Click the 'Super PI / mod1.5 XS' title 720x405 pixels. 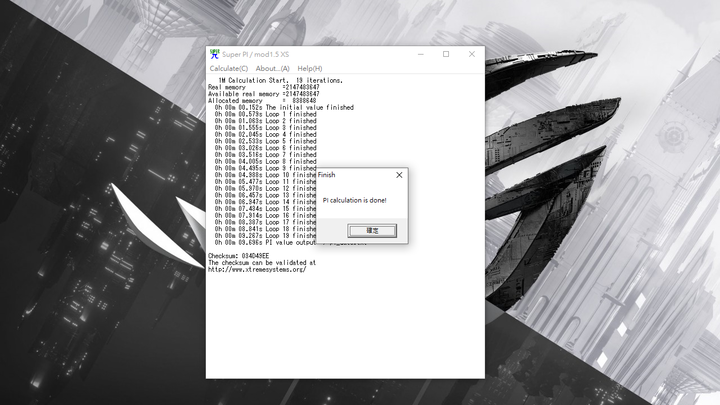coord(256,54)
